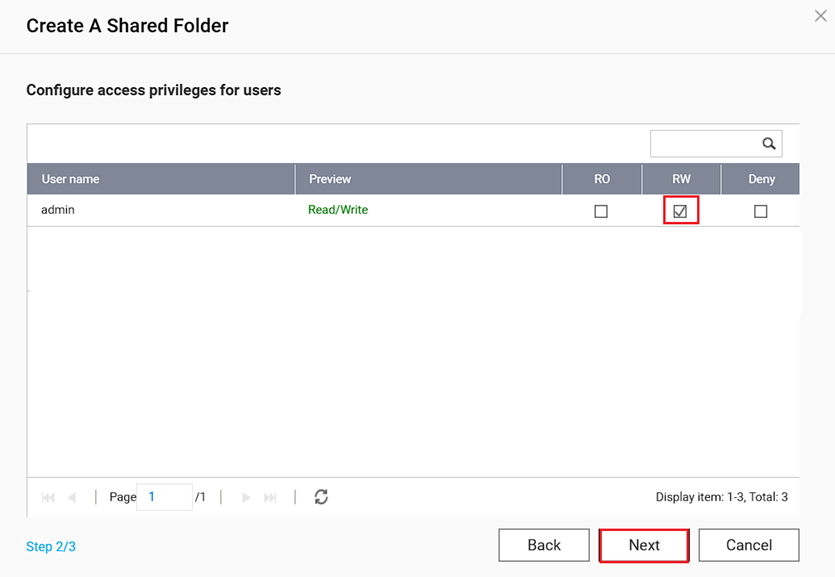This screenshot has height=577, width=835.
Task: Refresh the user list
Action: 321,497
